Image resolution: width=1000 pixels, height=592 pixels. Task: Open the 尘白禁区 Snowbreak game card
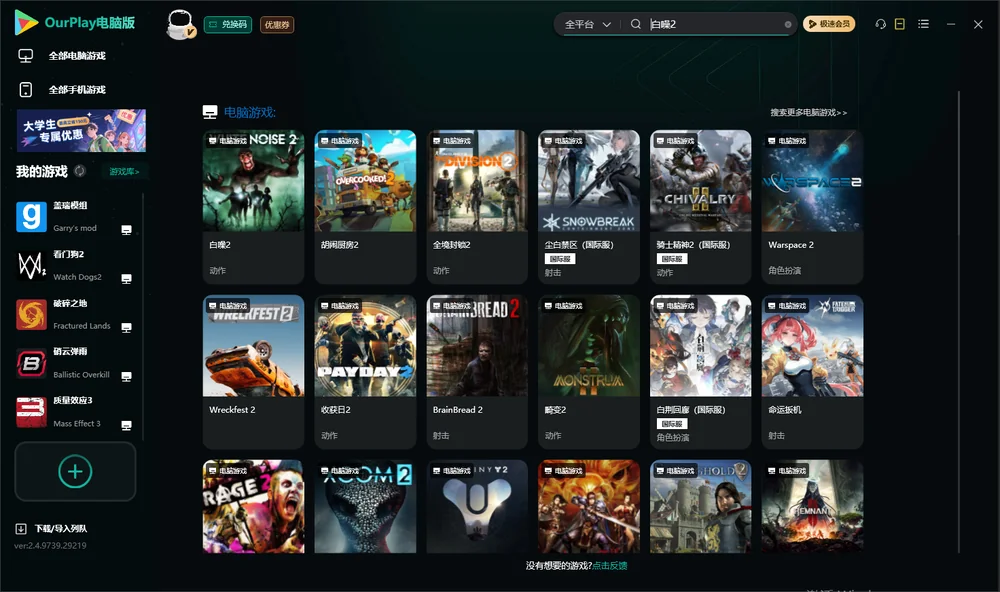589,207
